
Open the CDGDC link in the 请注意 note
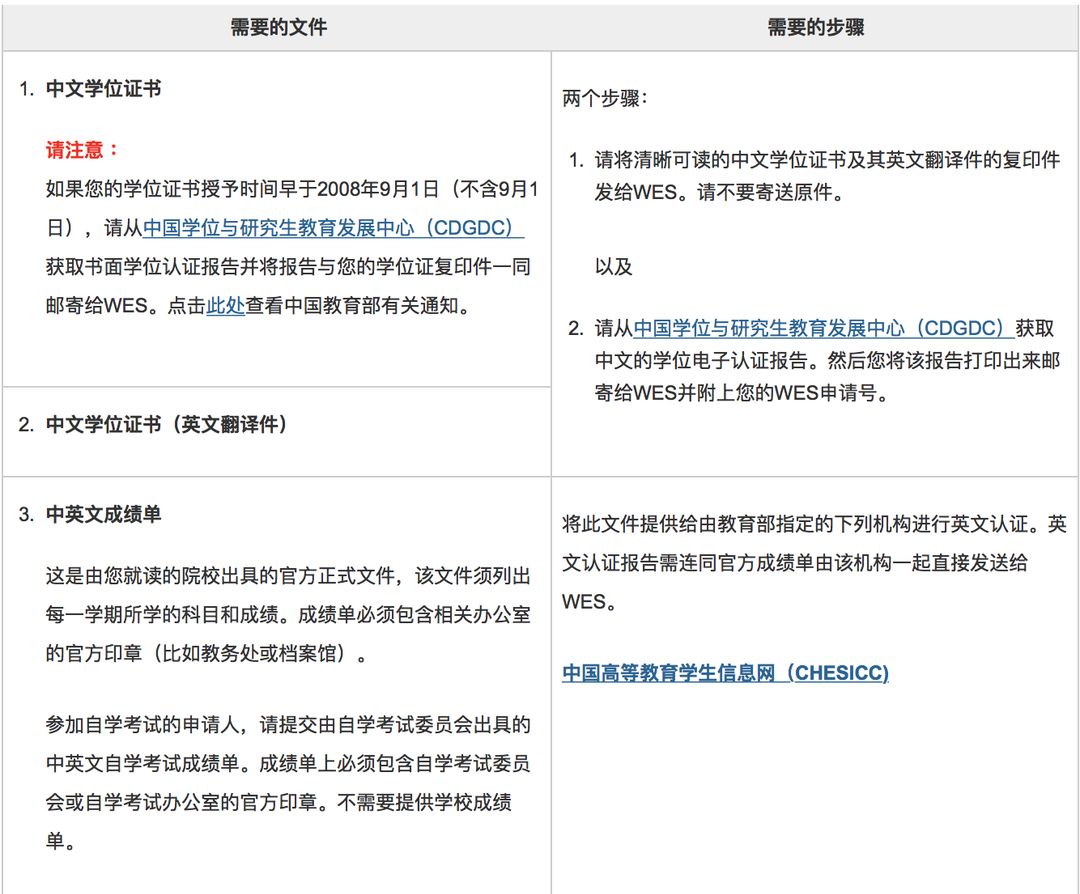[x=333, y=228]
